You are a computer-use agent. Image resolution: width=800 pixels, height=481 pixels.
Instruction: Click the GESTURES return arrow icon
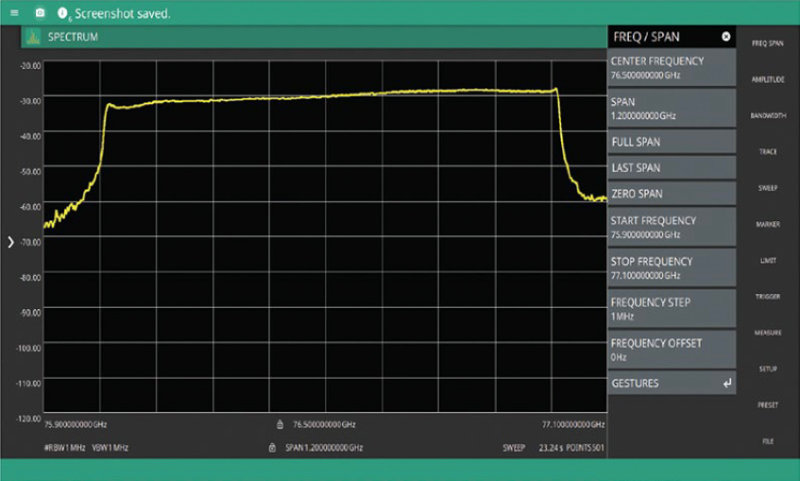point(726,383)
